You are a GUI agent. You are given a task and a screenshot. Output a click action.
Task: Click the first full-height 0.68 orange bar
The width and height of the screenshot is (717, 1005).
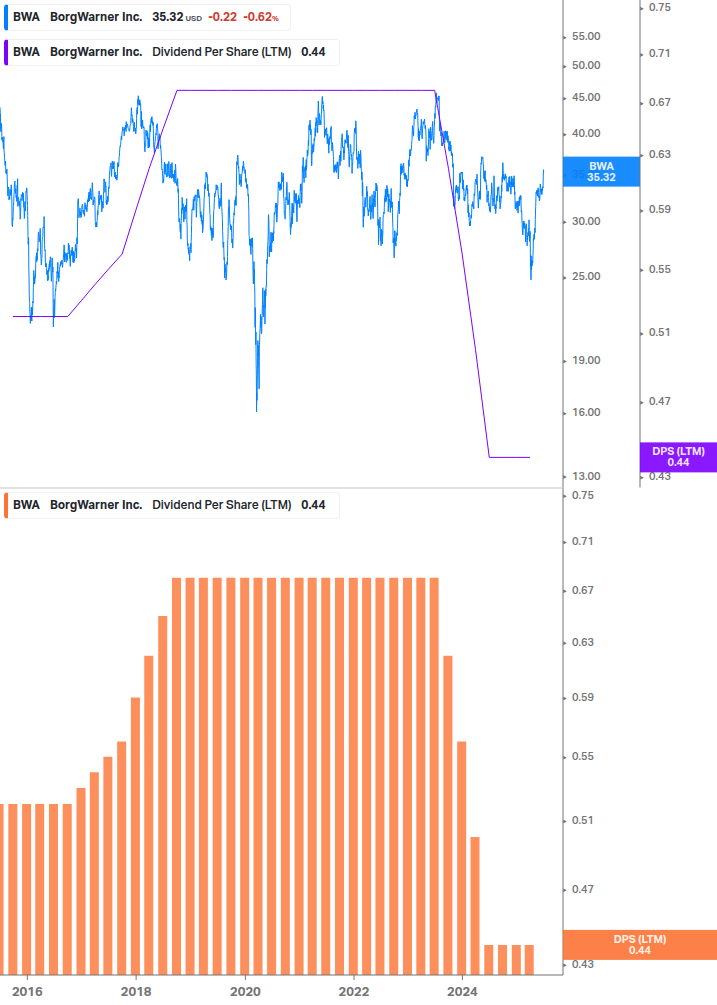176,777
